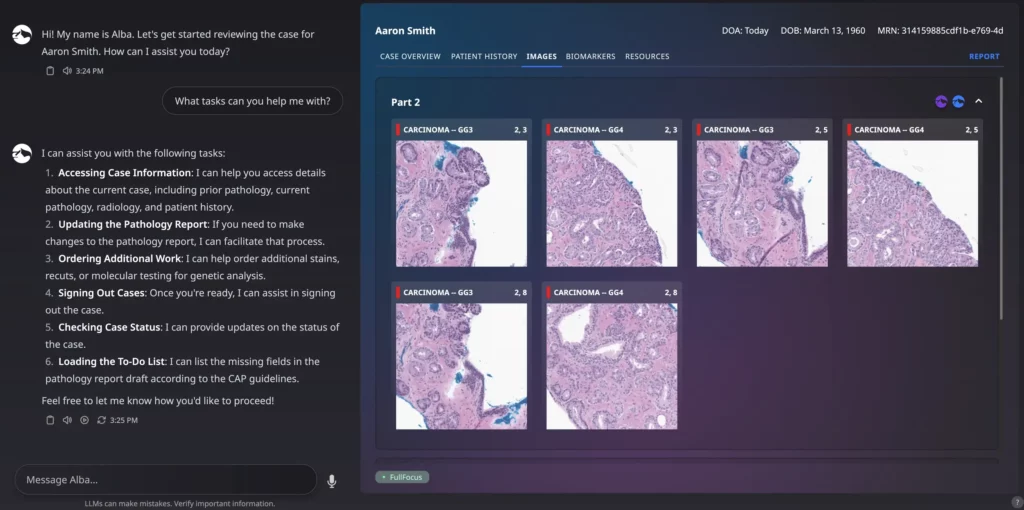
Task: Click the microphone icon beside message box
Action: point(332,481)
